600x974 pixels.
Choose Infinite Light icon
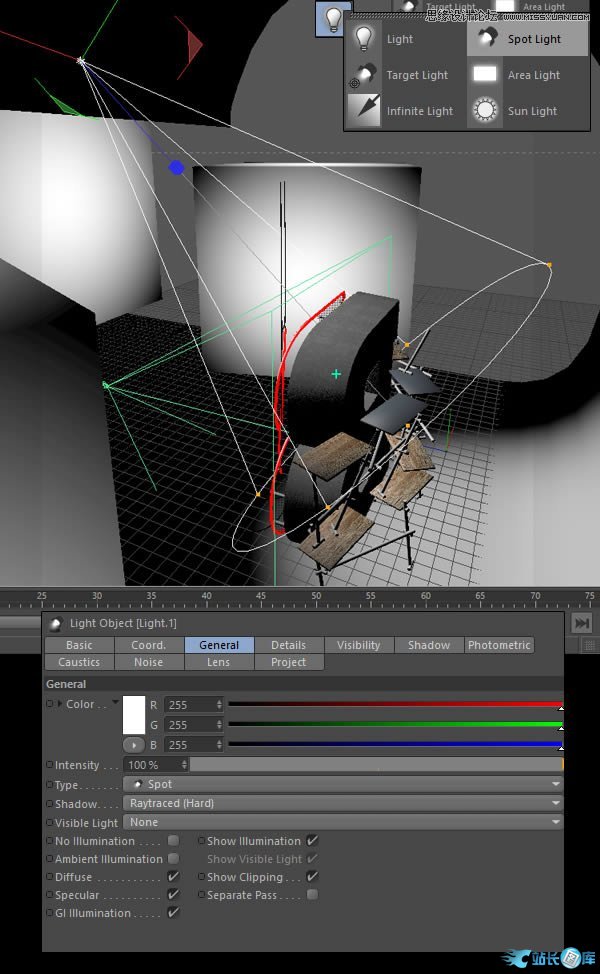coord(364,111)
